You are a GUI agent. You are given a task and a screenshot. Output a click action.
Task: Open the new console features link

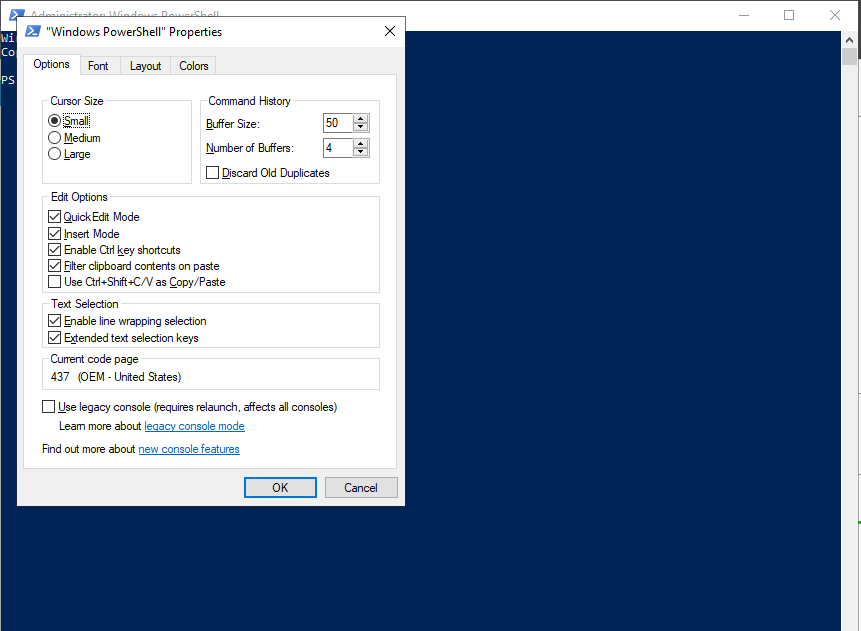pos(189,449)
